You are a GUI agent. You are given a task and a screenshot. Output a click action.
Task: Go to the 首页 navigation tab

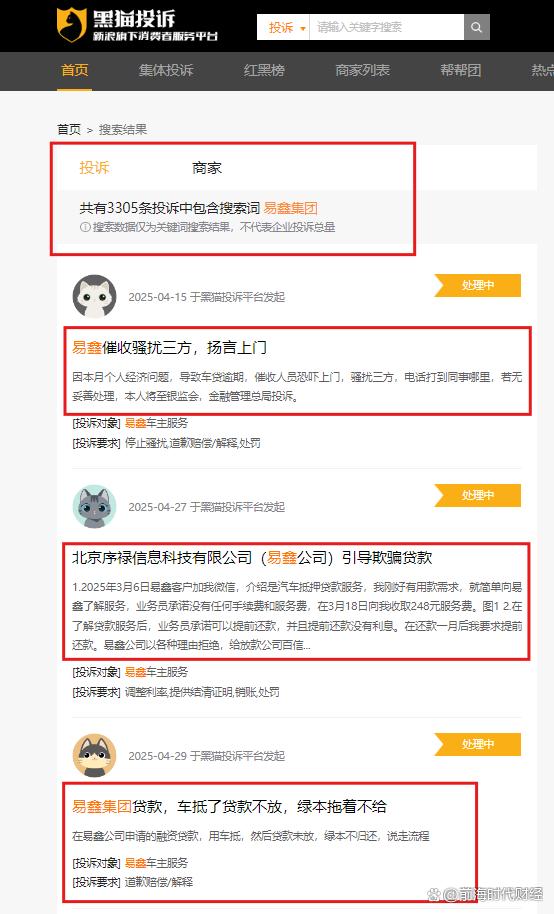pyautogui.click(x=75, y=71)
